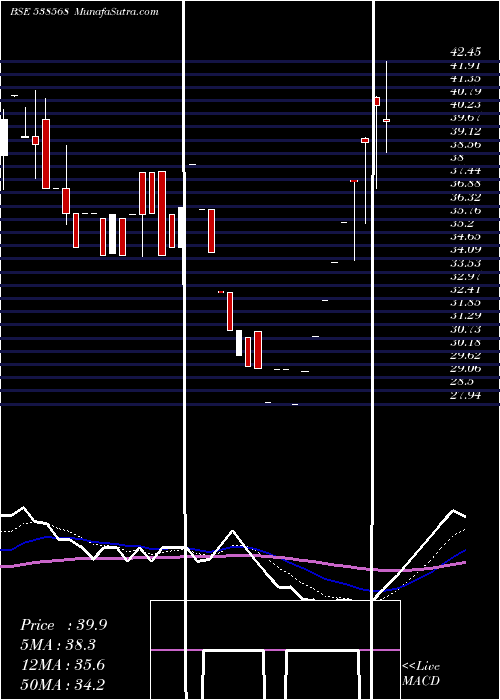Click the 33.53 price axis label
The width and height of the screenshot is (500, 700).
(x=466, y=263)
